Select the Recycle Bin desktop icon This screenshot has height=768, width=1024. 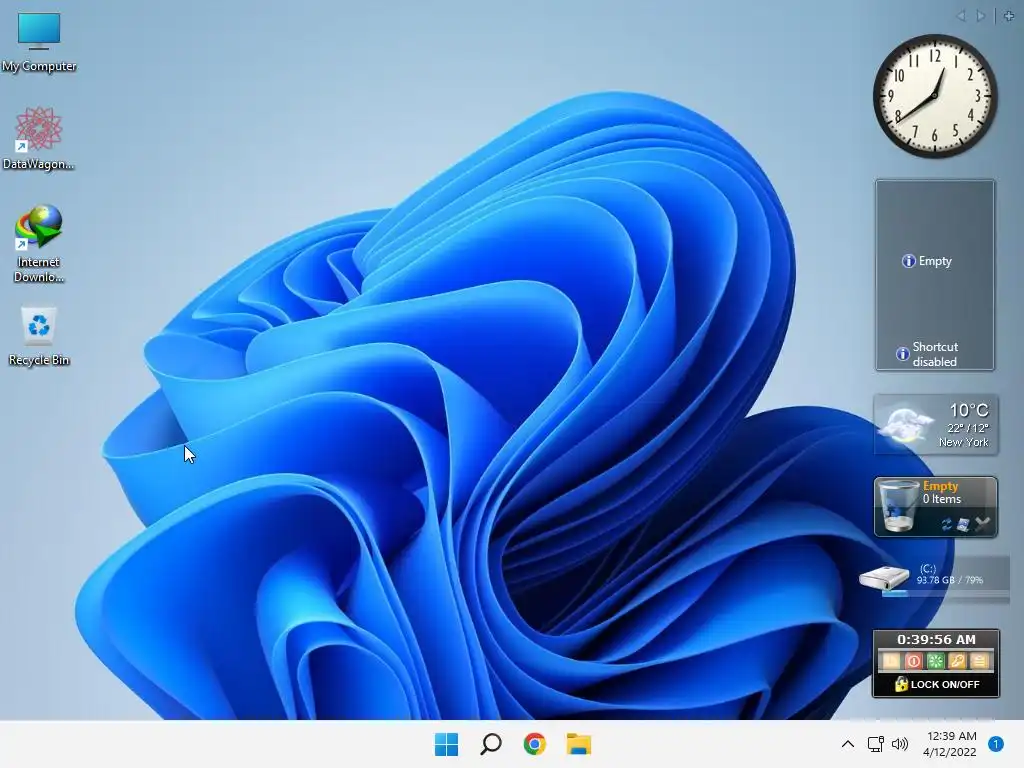39,336
